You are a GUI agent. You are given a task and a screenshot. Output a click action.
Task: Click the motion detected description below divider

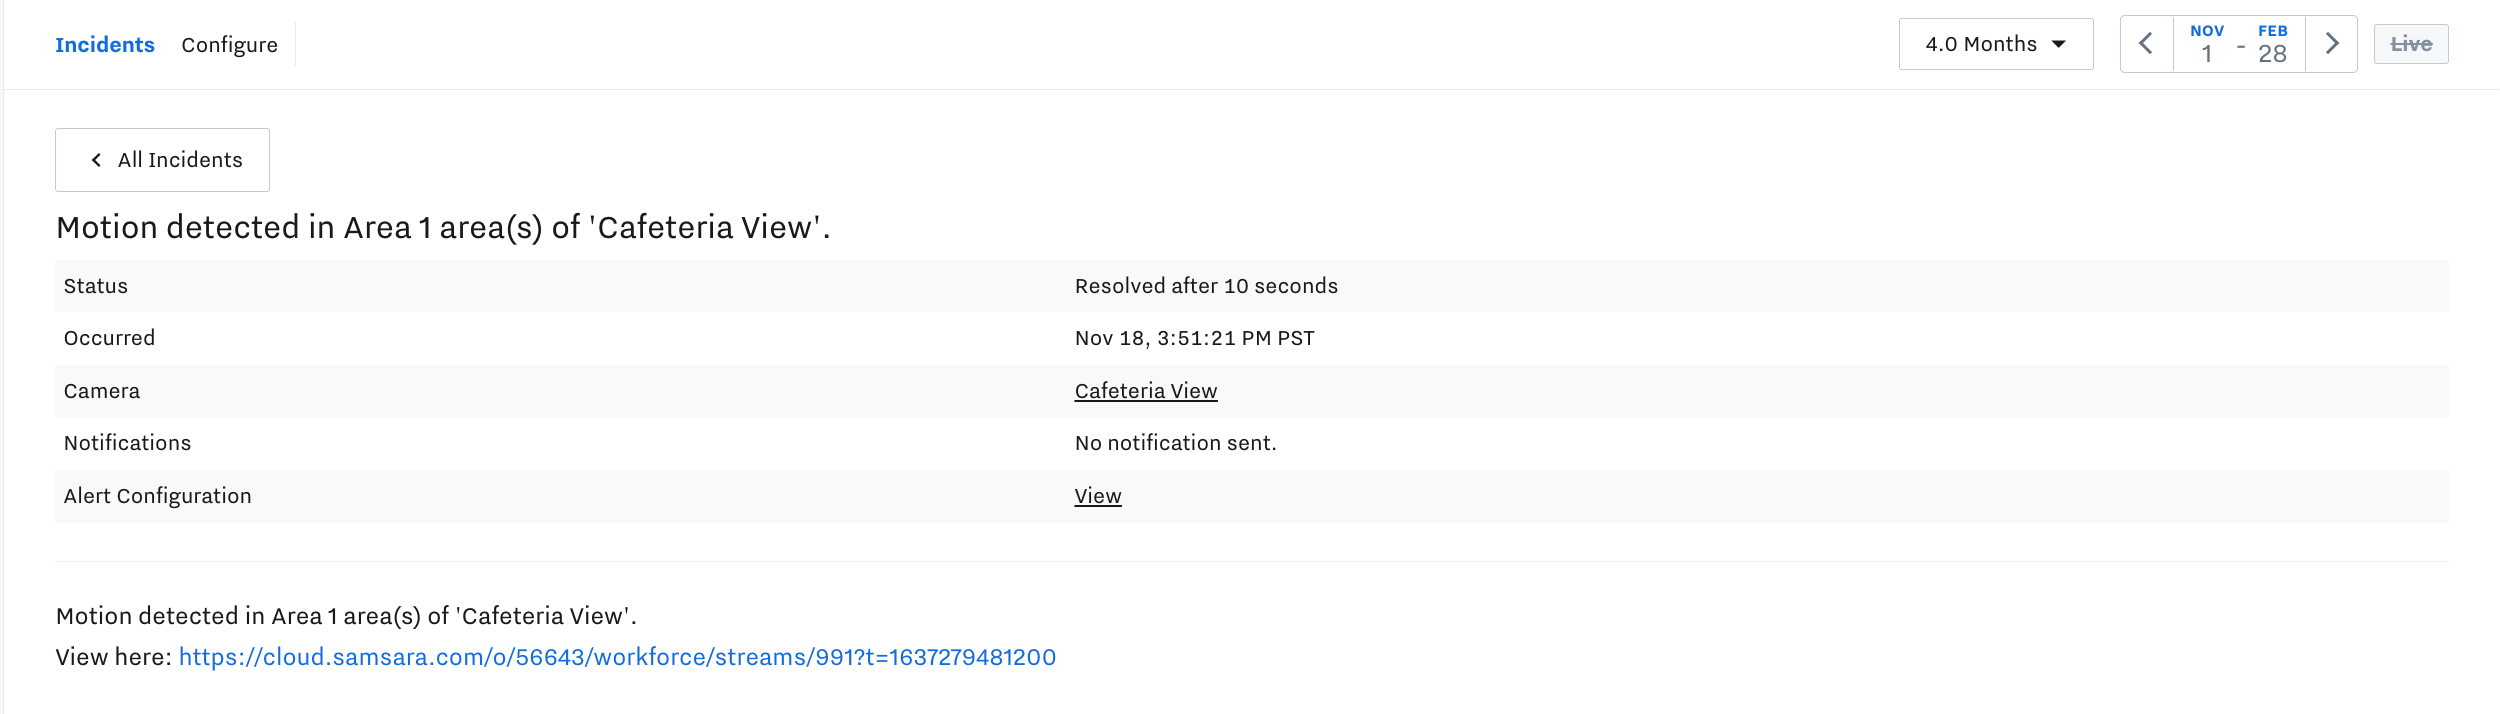click(x=346, y=616)
